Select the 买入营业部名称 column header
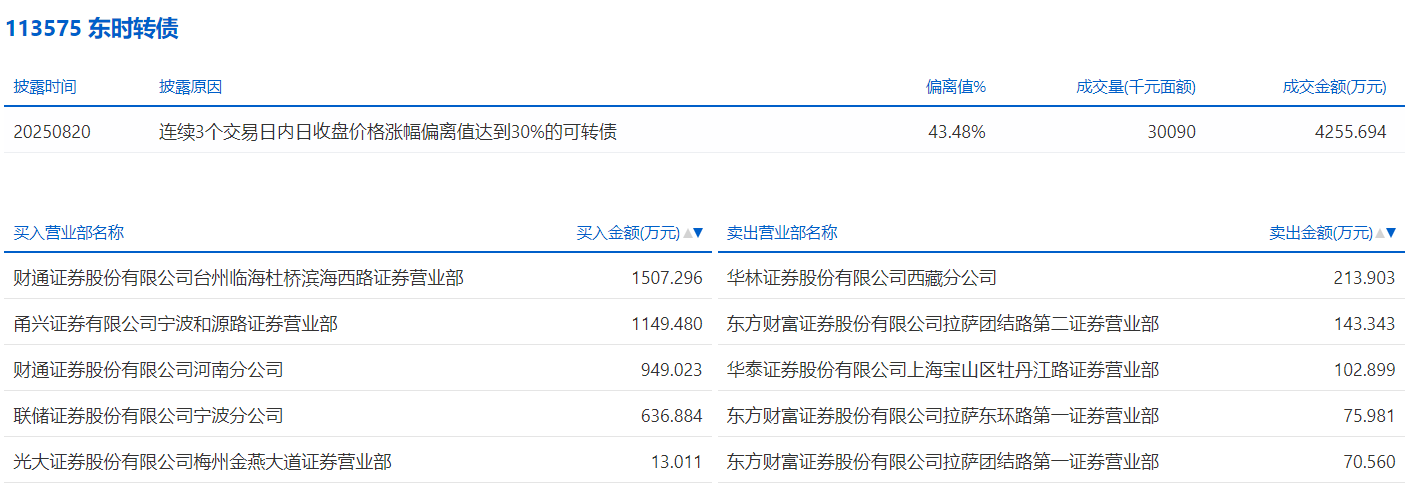1410x489 pixels. (x=69, y=233)
